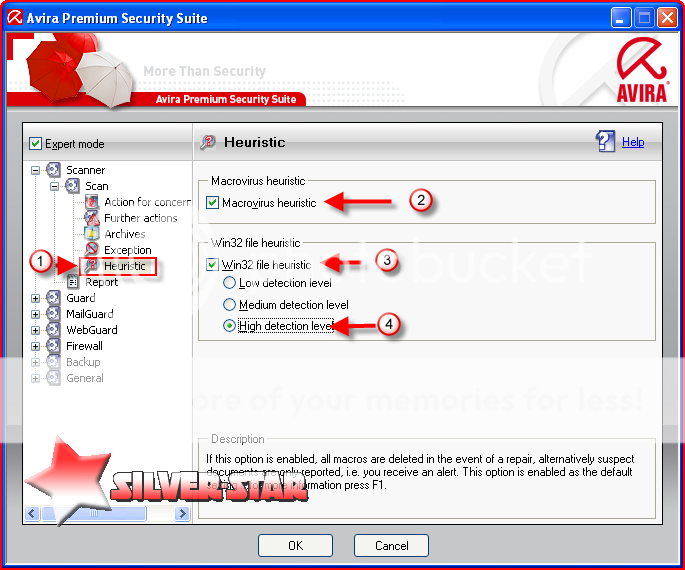Expand the Backup tree node
The width and height of the screenshot is (685, 570).
pos(35,363)
